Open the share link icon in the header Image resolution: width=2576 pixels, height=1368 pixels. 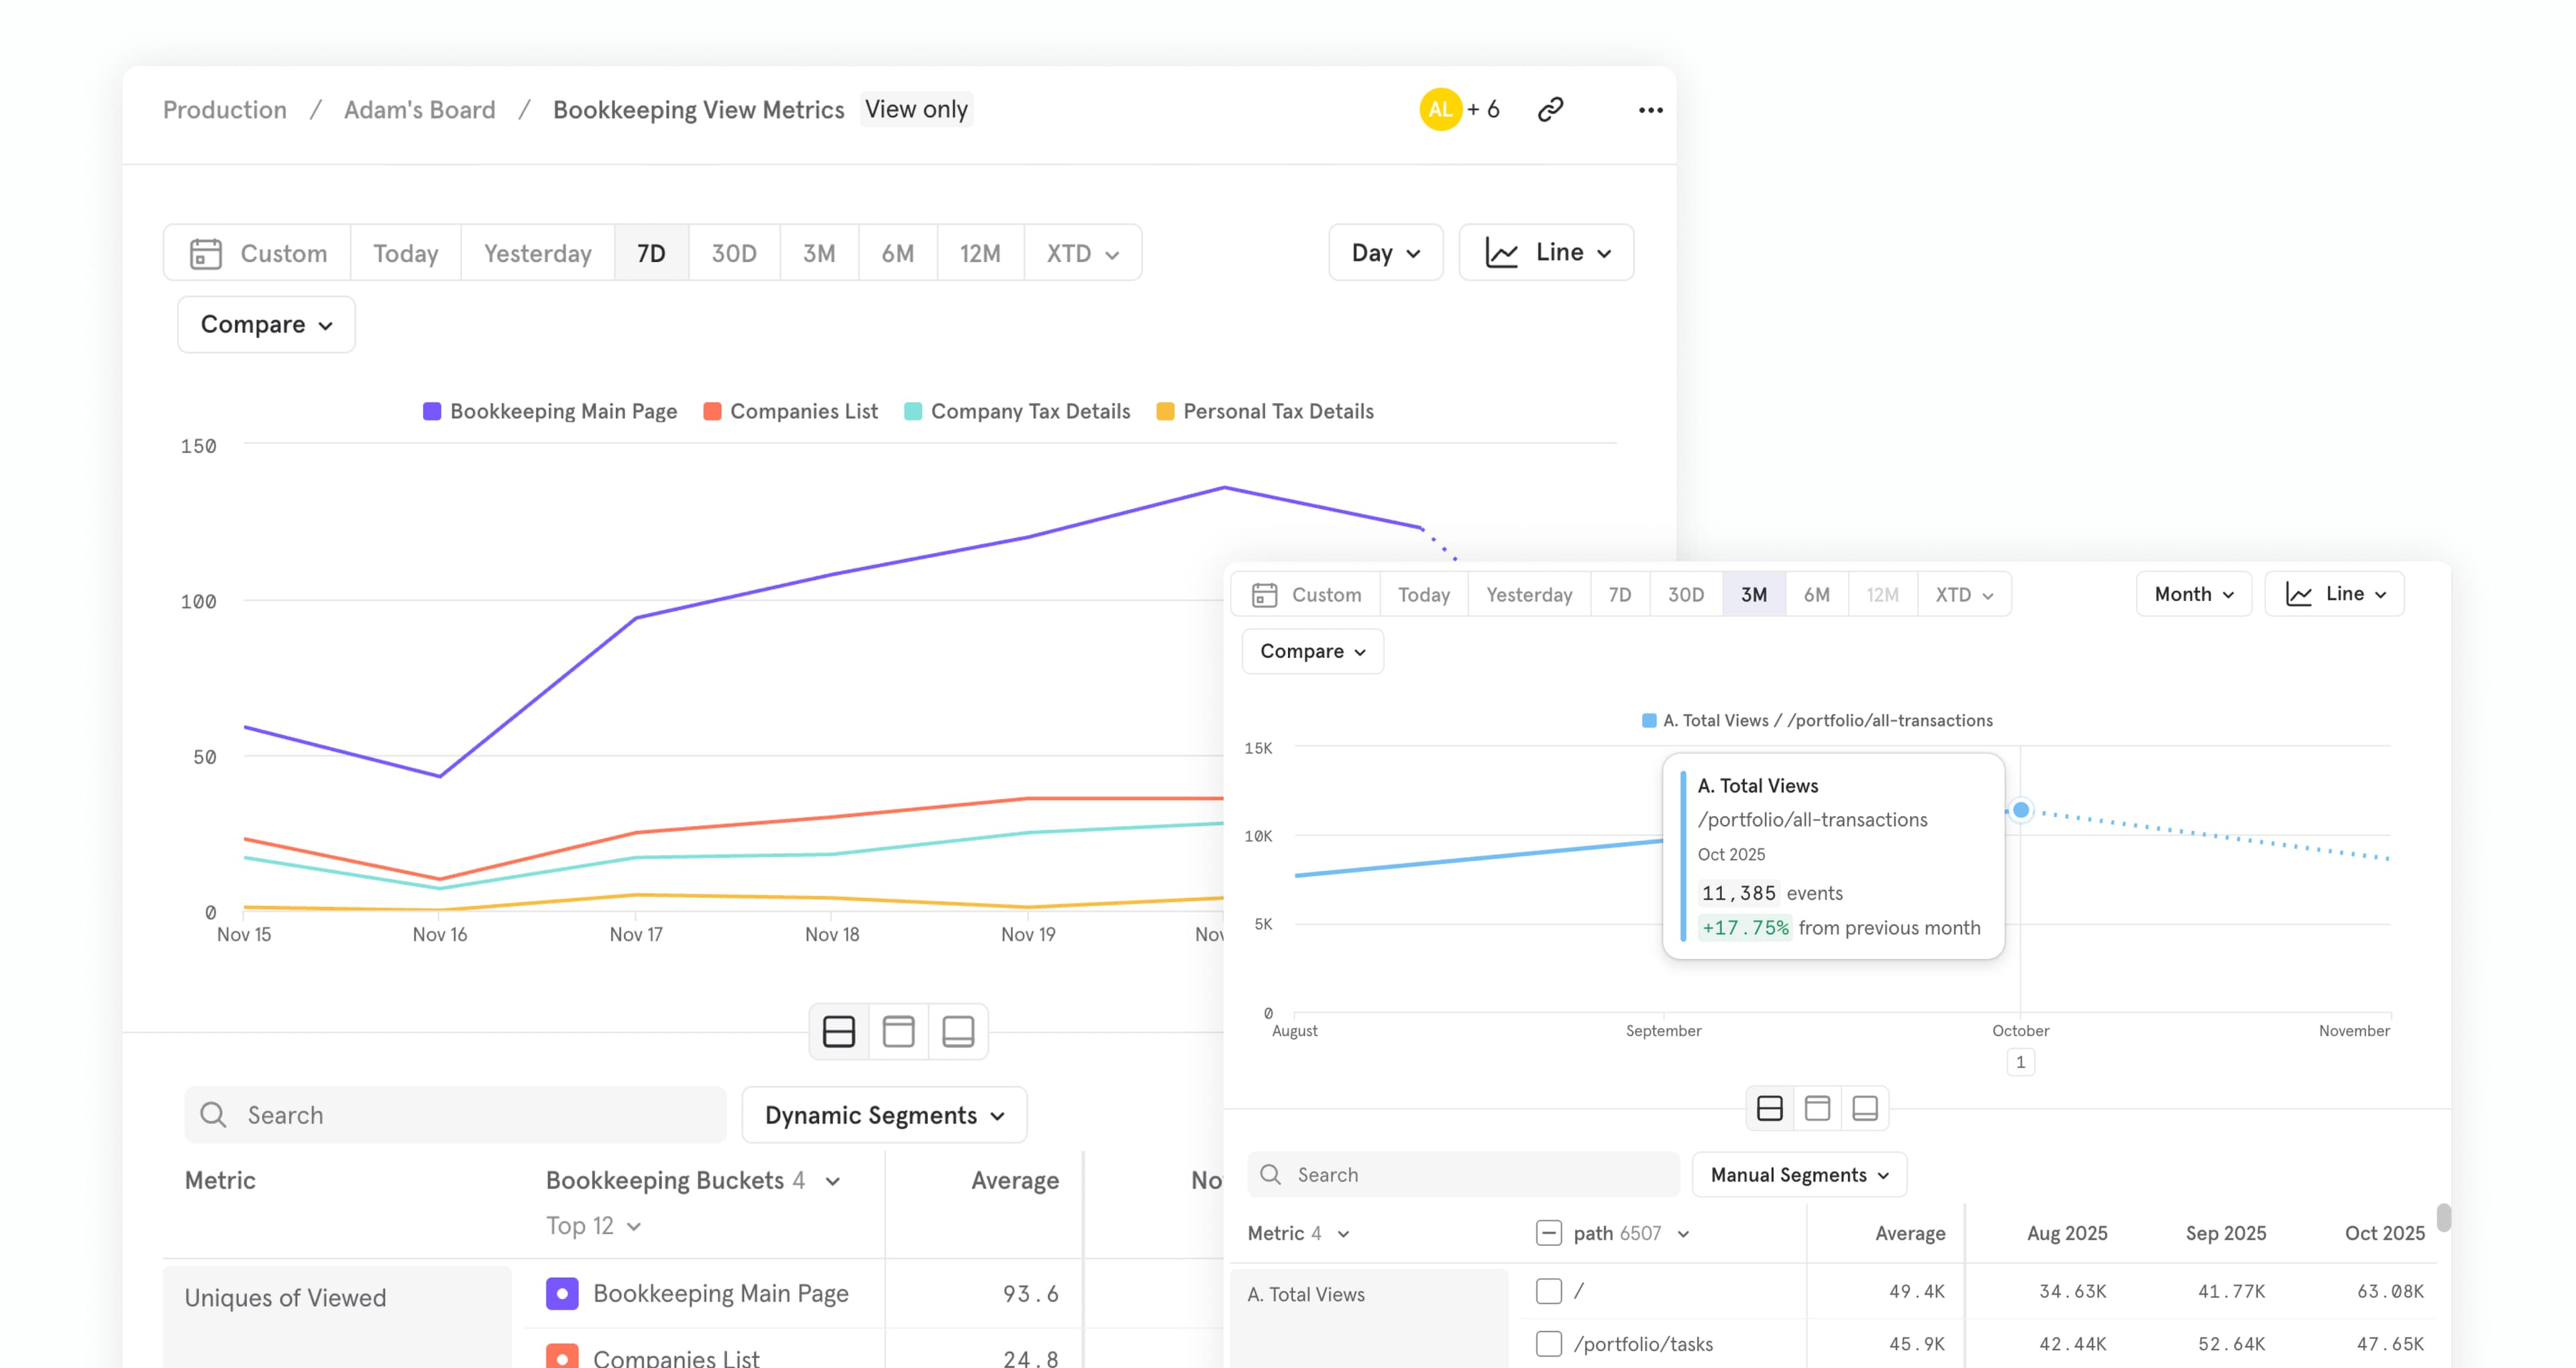point(1551,109)
